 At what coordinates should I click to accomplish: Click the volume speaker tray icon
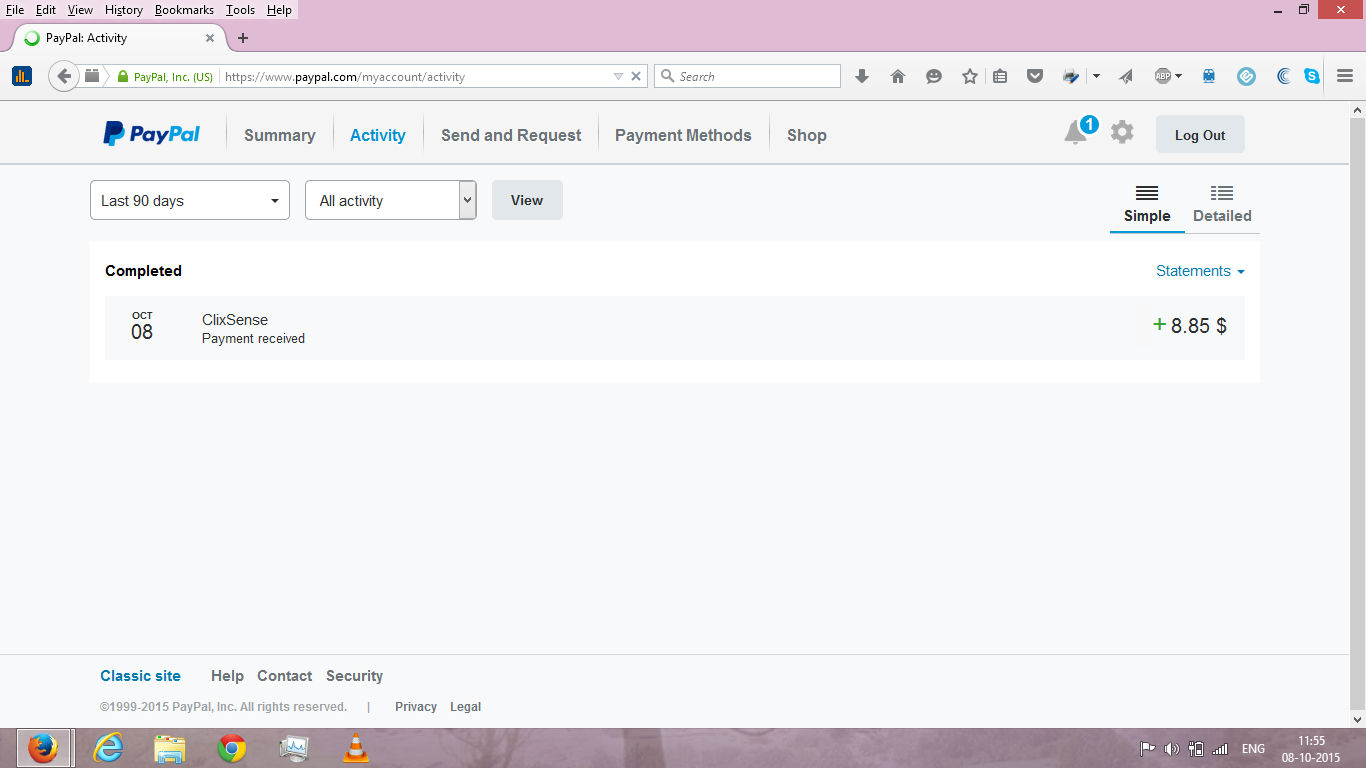(x=1172, y=749)
